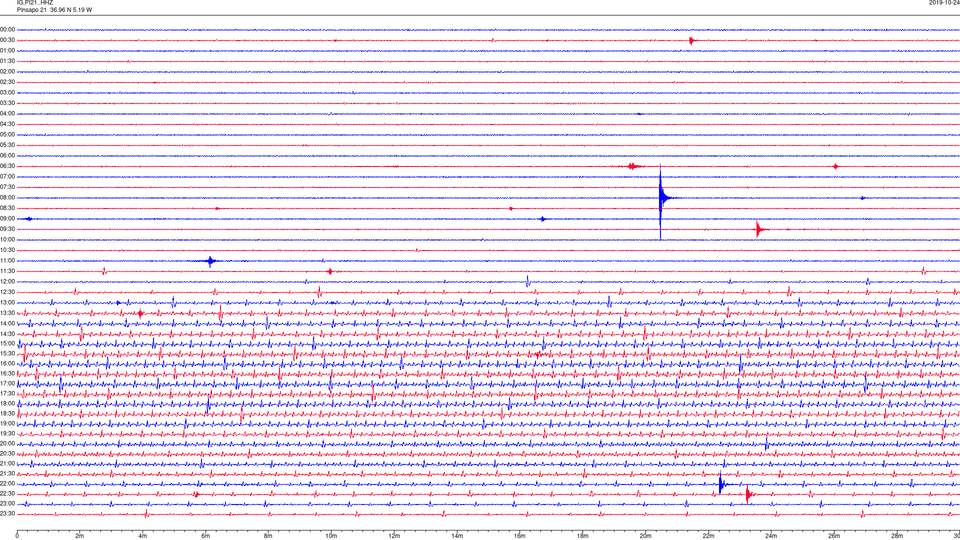Click the '19:00' time label
The image size is (960, 540).
[7, 424]
